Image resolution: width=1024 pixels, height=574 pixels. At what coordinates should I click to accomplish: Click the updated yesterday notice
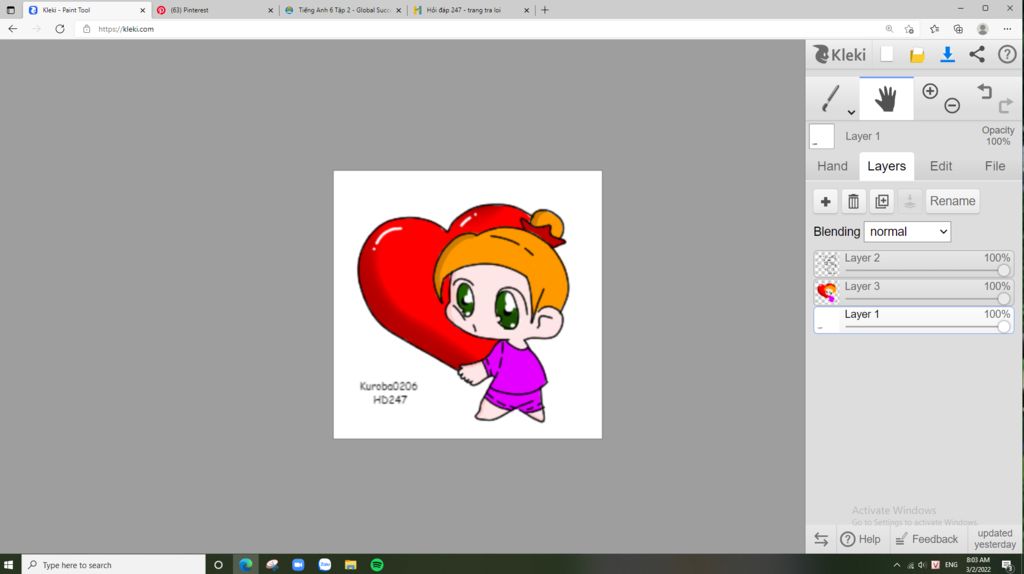click(x=995, y=539)
